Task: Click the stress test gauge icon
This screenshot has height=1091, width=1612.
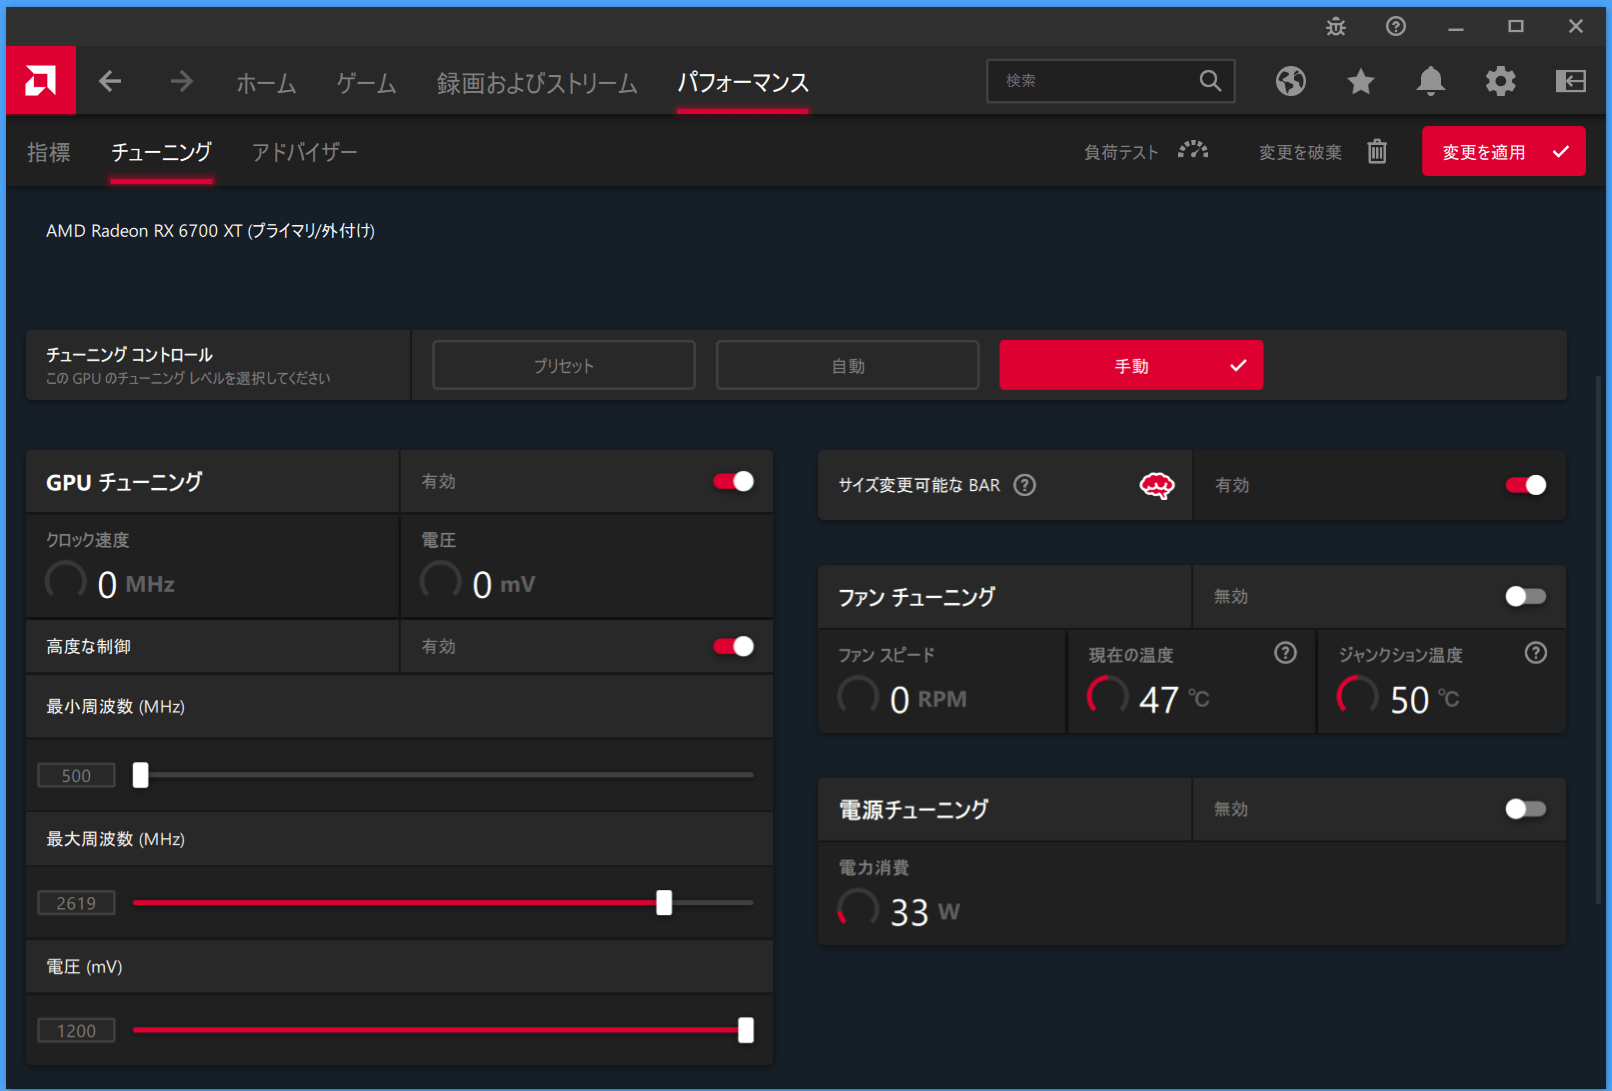Action: pos(1193,151)
